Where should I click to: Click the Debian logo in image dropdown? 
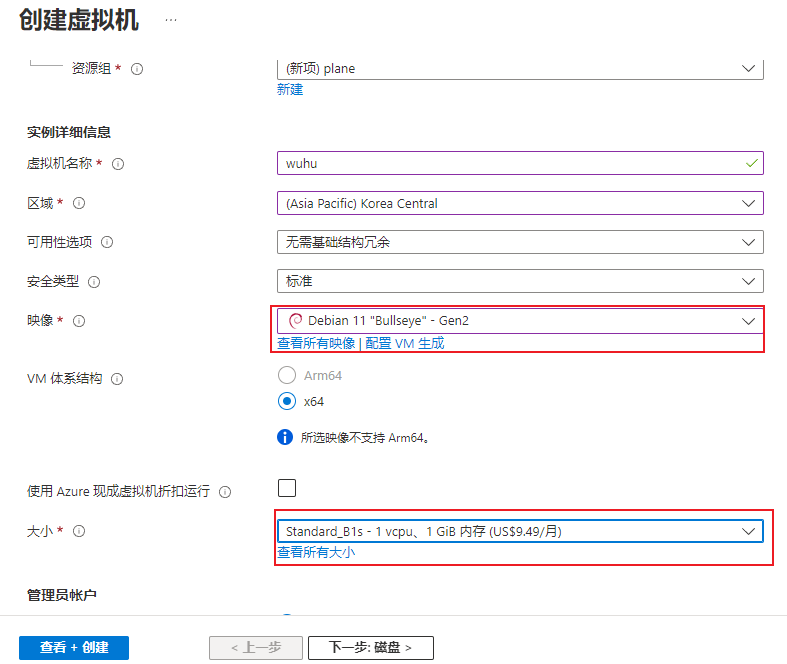coord(296,320)
